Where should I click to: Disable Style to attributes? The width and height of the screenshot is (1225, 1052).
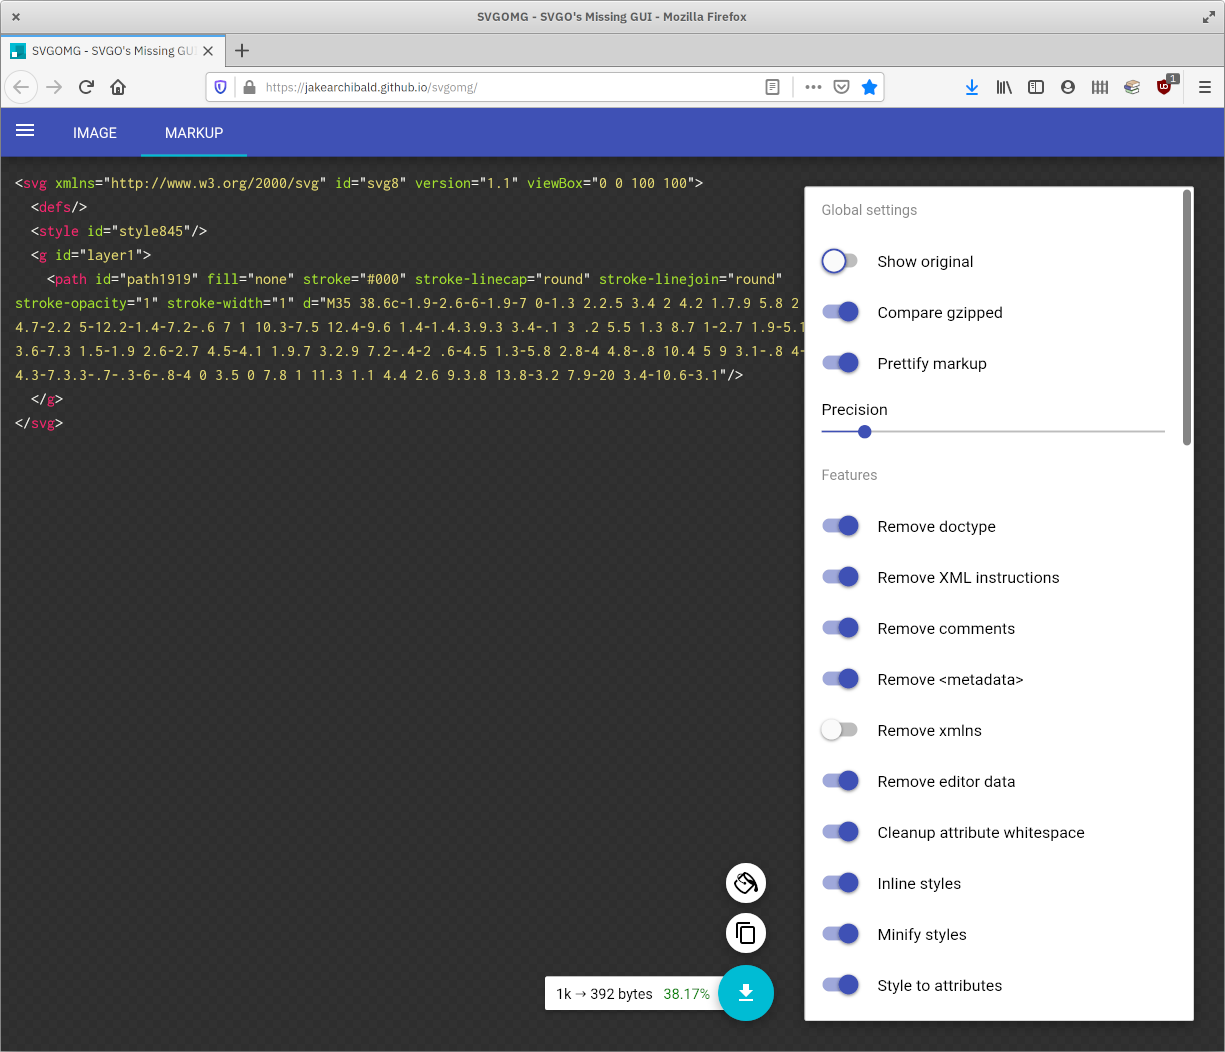[x=840, y=985]
